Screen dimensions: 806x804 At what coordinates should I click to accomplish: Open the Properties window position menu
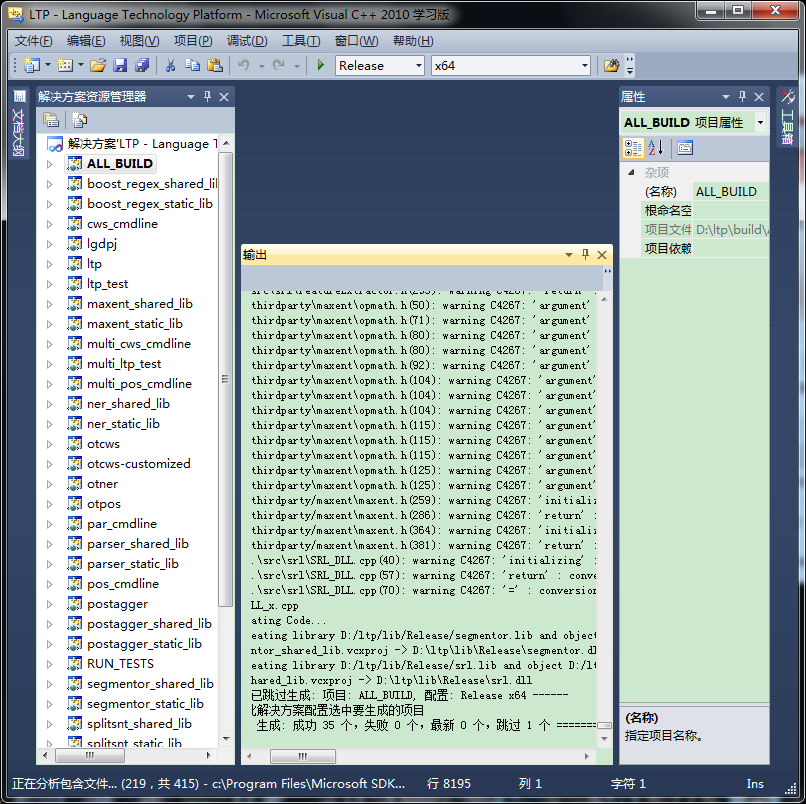click(725, 97)
